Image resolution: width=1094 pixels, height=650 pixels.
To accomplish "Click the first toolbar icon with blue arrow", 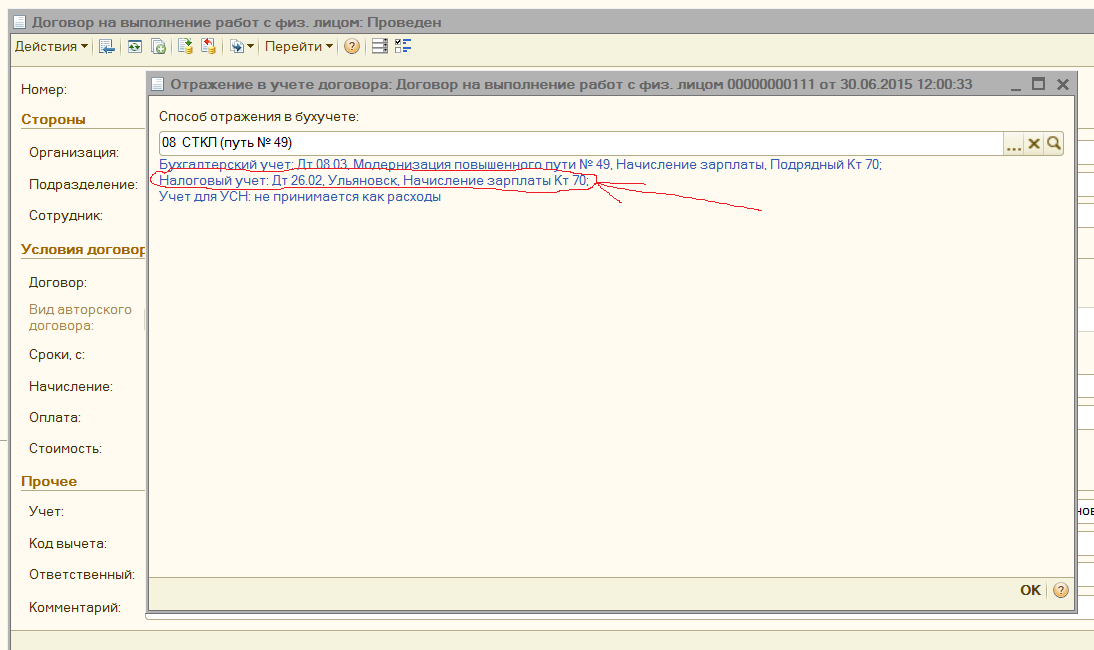I will 107,46.
